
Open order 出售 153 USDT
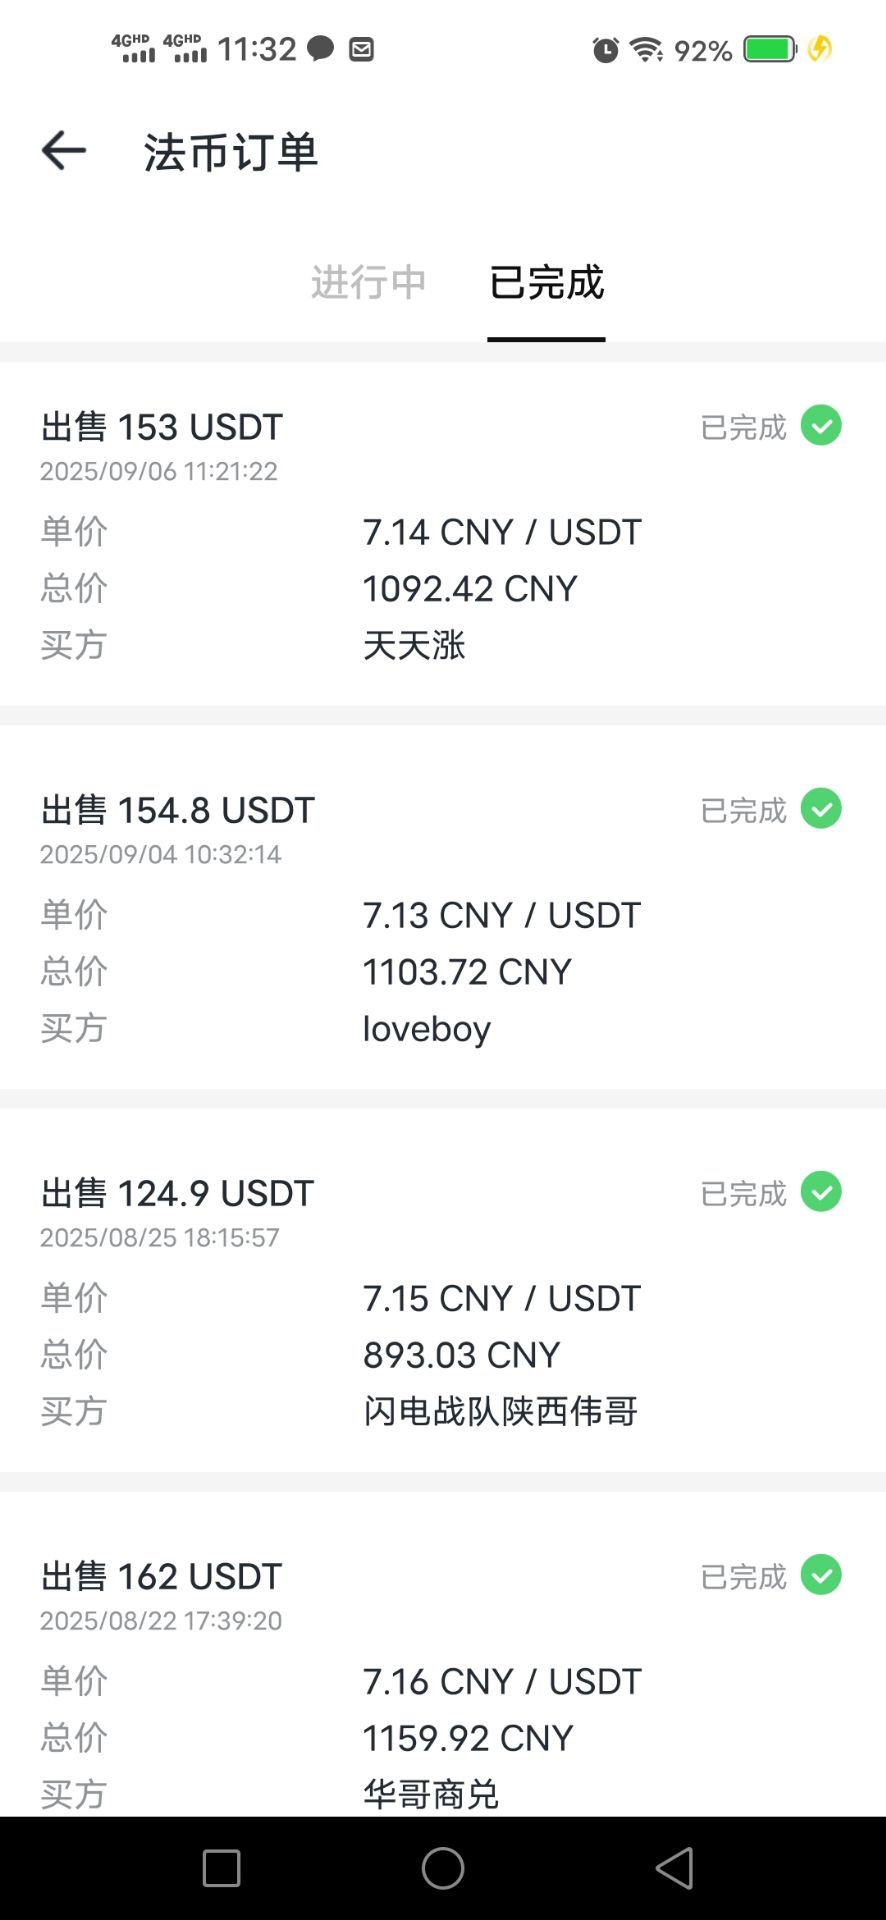443,534
